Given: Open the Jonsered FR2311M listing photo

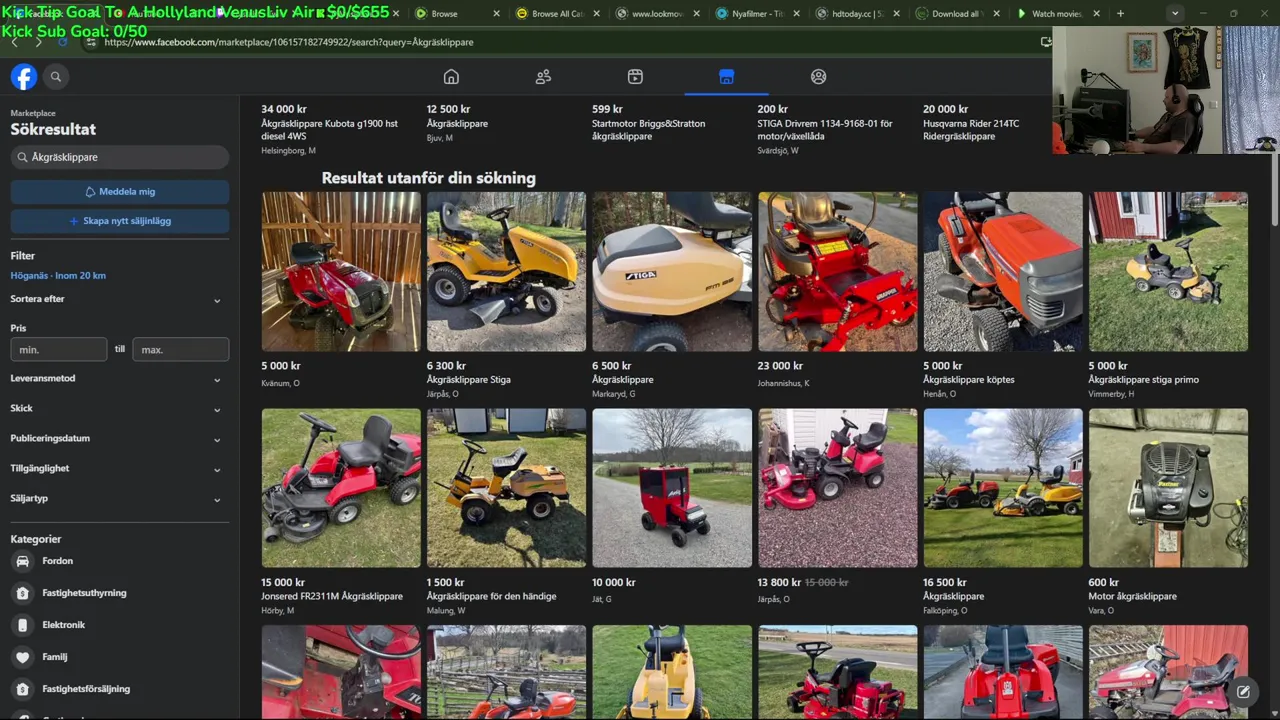Looking at the screenshot, I should point(341,488).
